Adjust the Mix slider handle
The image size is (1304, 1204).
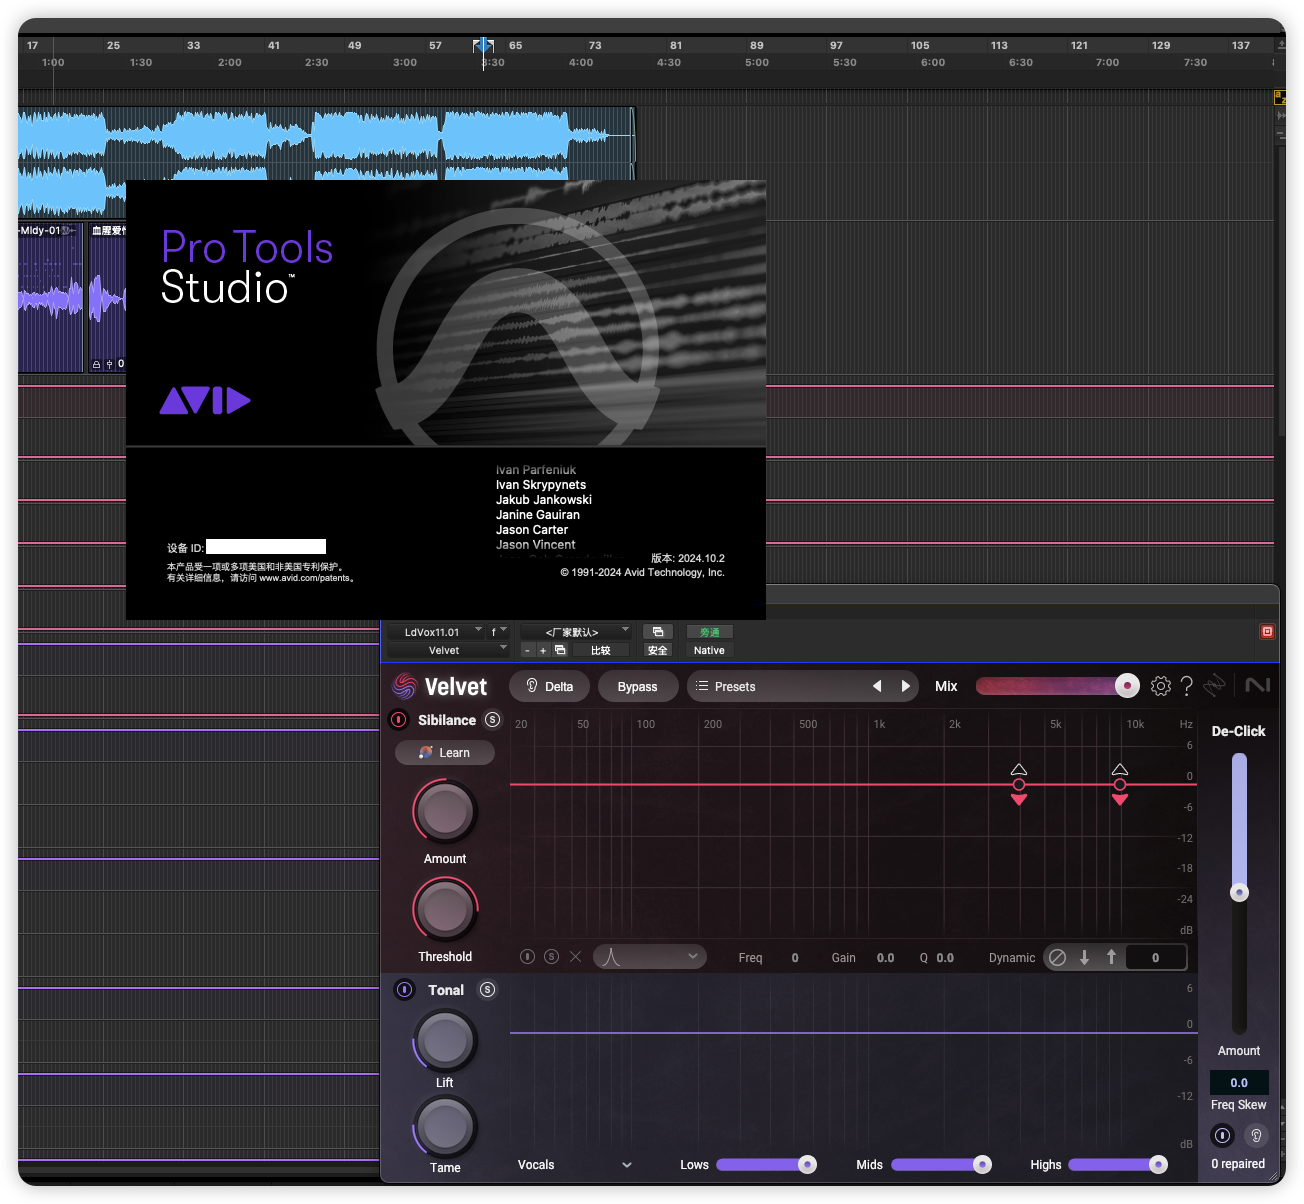click(x=1127, y=685)
